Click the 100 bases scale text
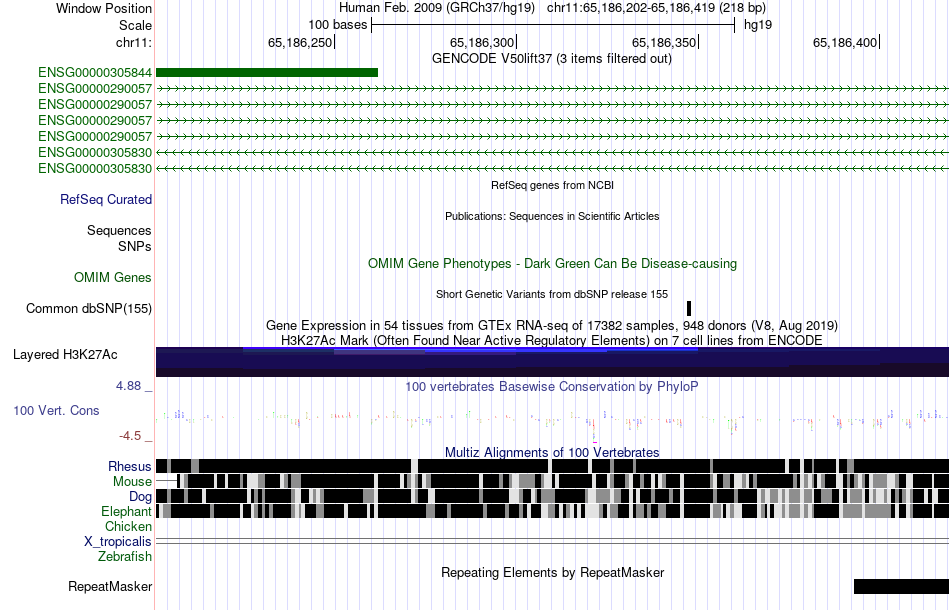The height and width of the screenshot is (610, 950). click(x=337, y=25)
